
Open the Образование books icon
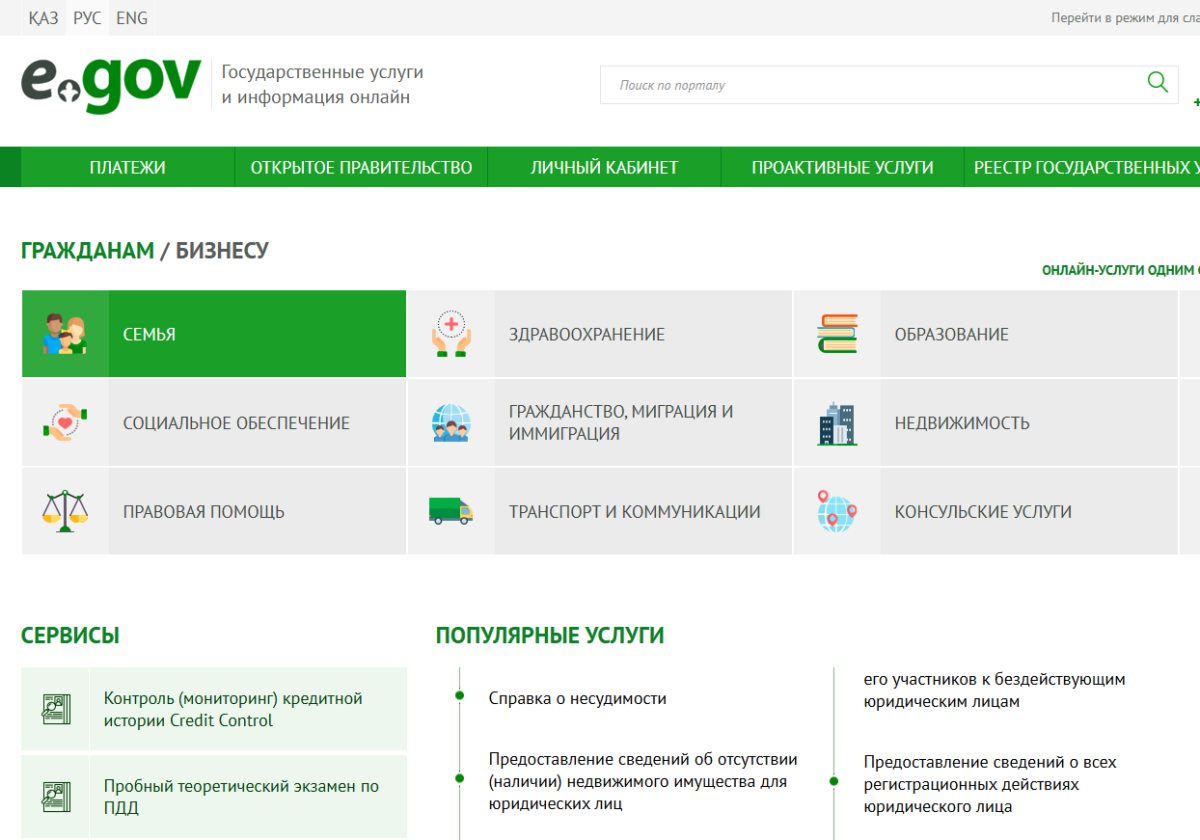837,334
